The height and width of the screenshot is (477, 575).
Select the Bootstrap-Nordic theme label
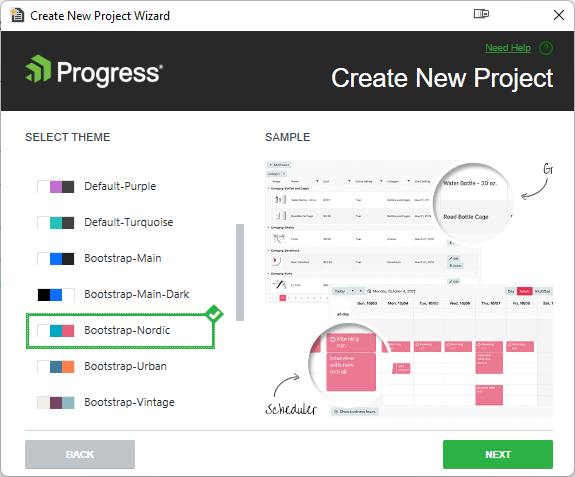127,330
